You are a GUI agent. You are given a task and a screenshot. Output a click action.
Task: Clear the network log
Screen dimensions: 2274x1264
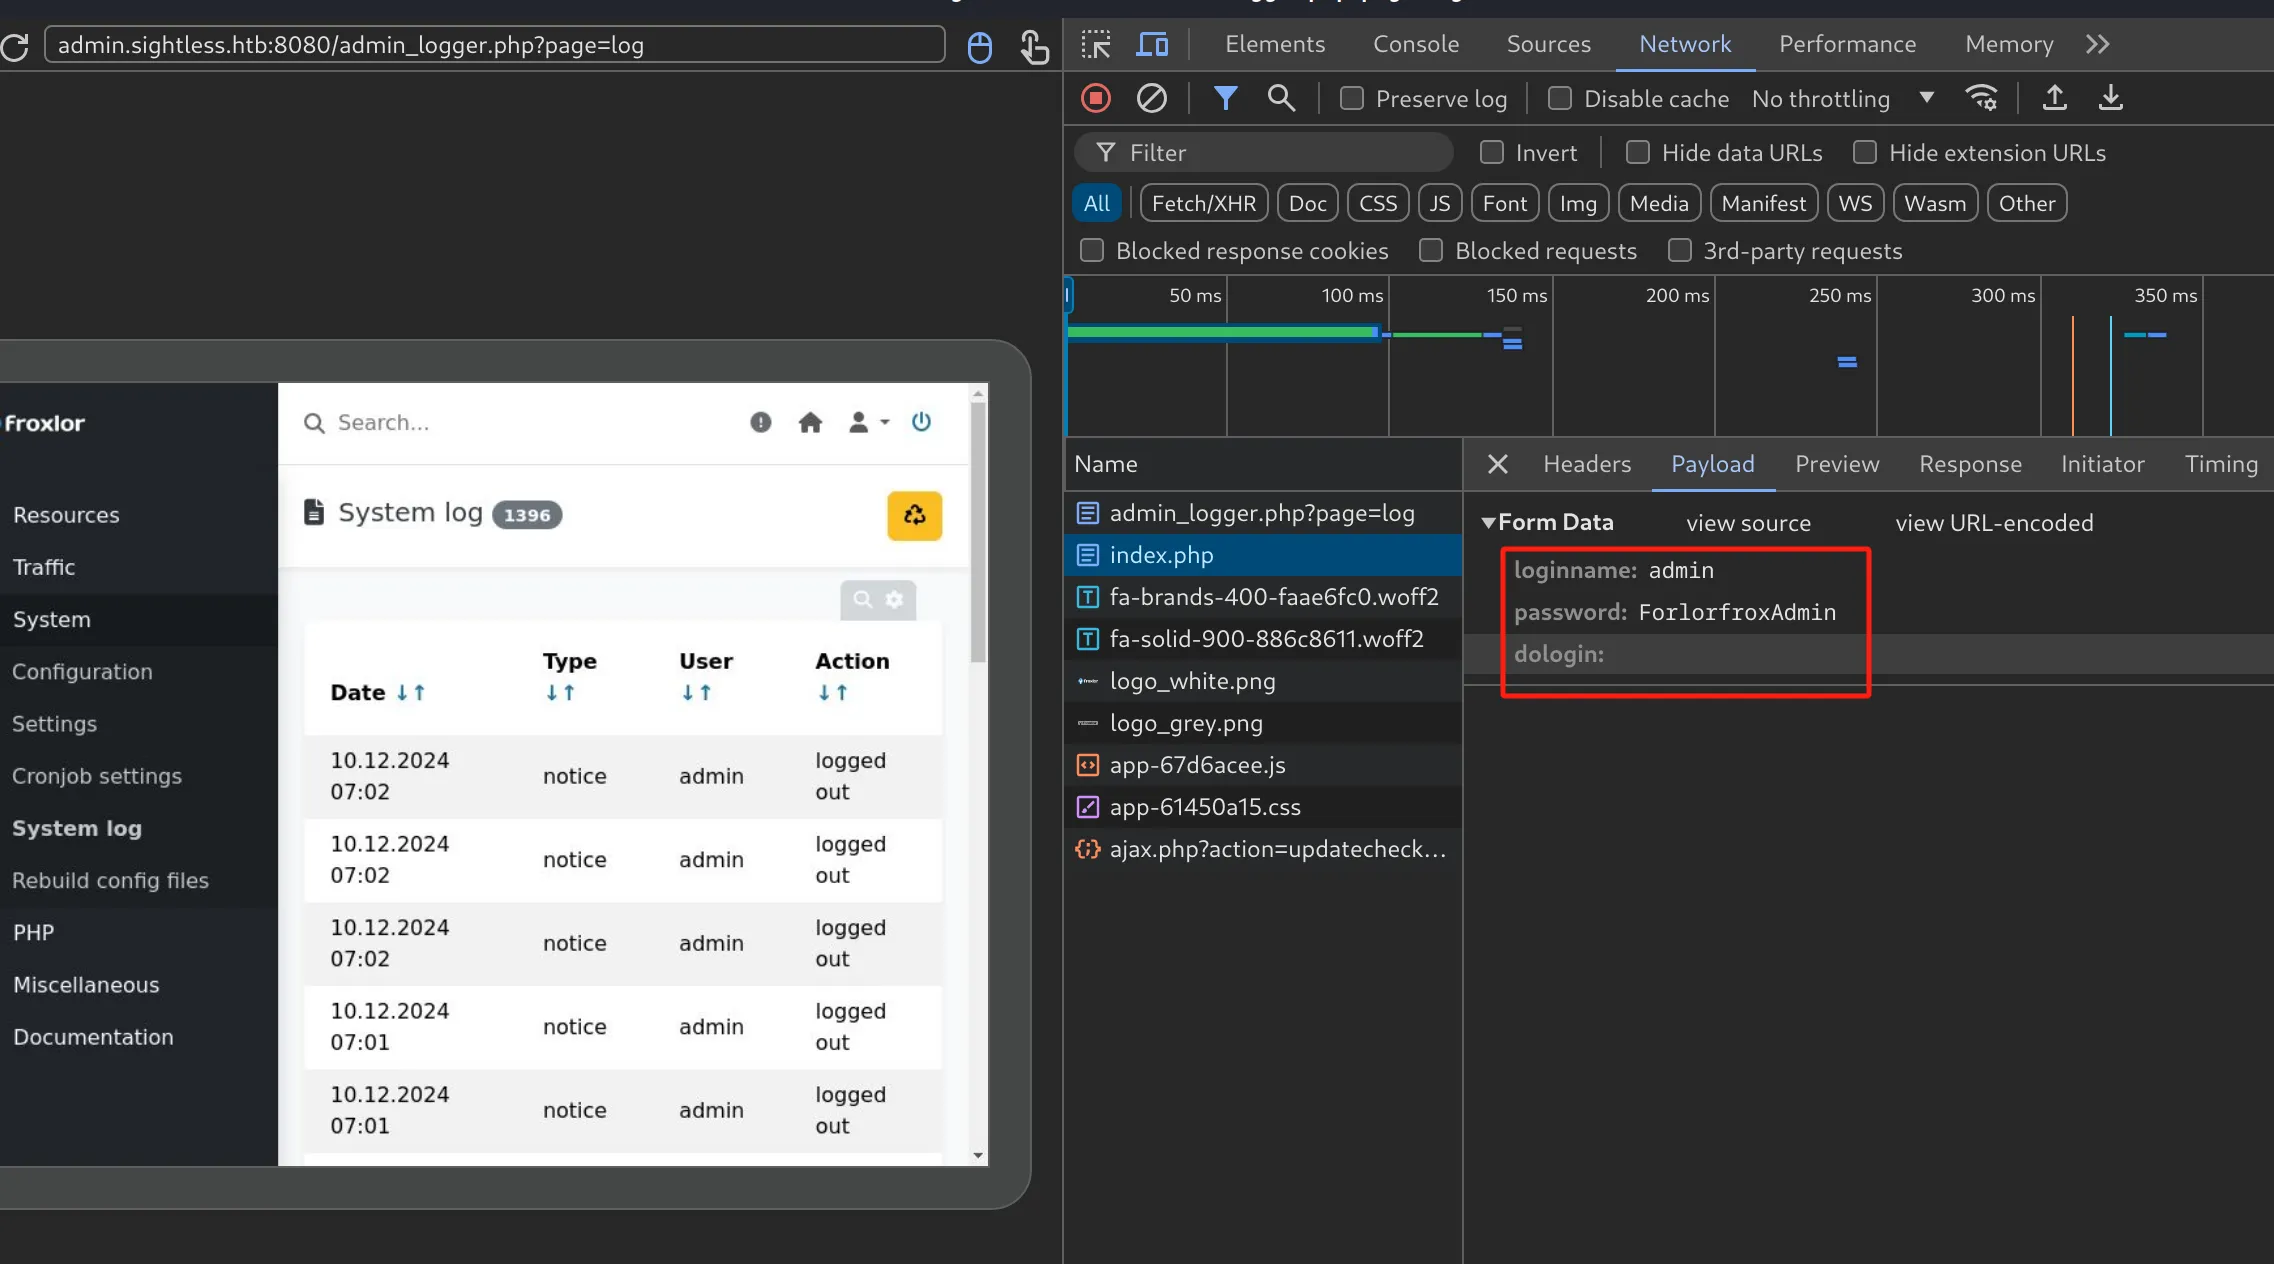(1151, 98)
